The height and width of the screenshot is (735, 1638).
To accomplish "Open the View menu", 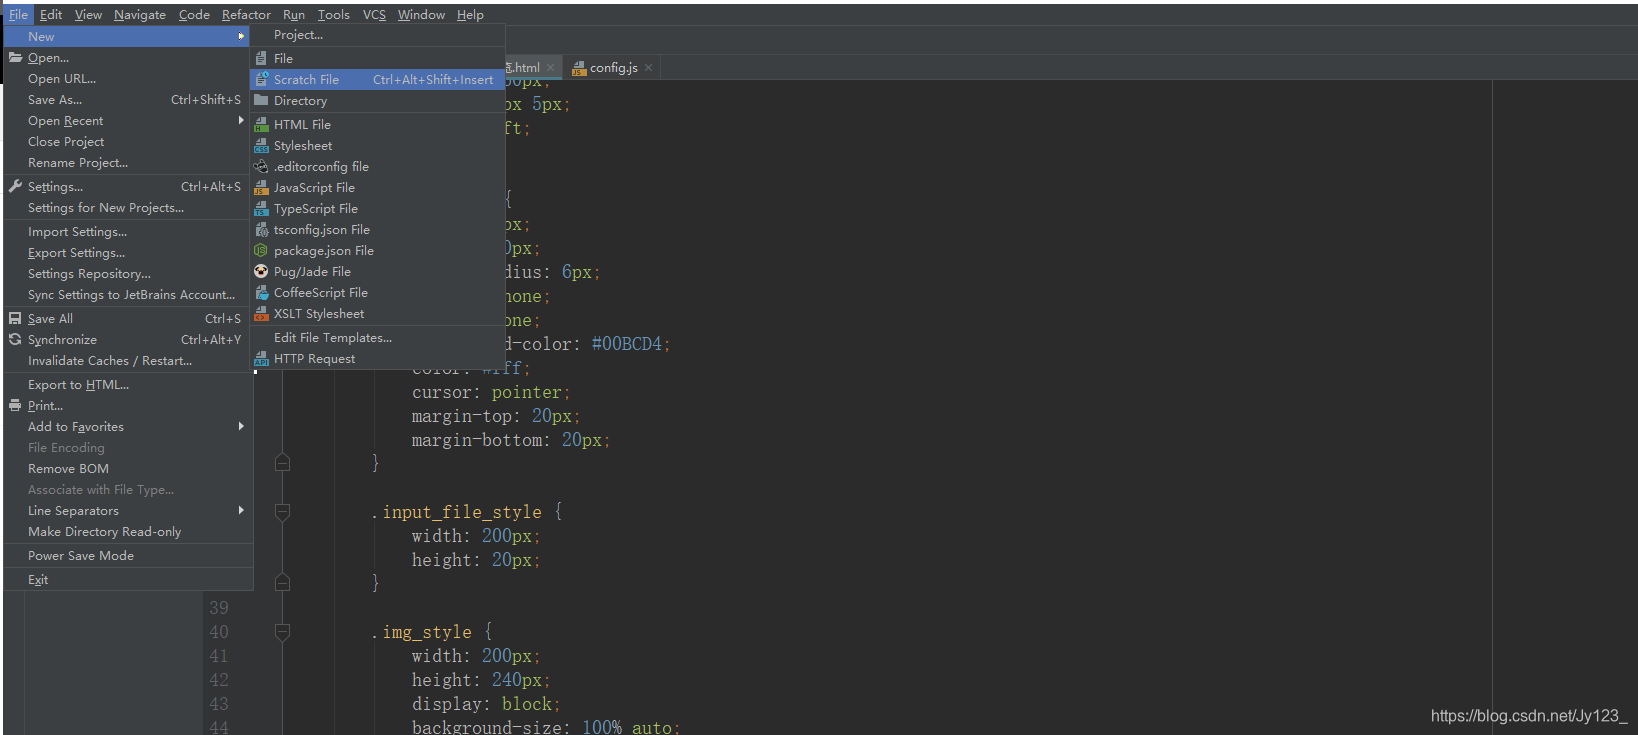I will 88,14.
